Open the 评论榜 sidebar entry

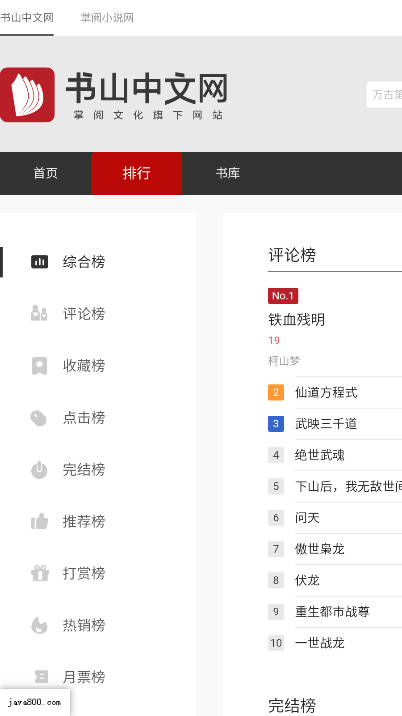coord(84,314)
